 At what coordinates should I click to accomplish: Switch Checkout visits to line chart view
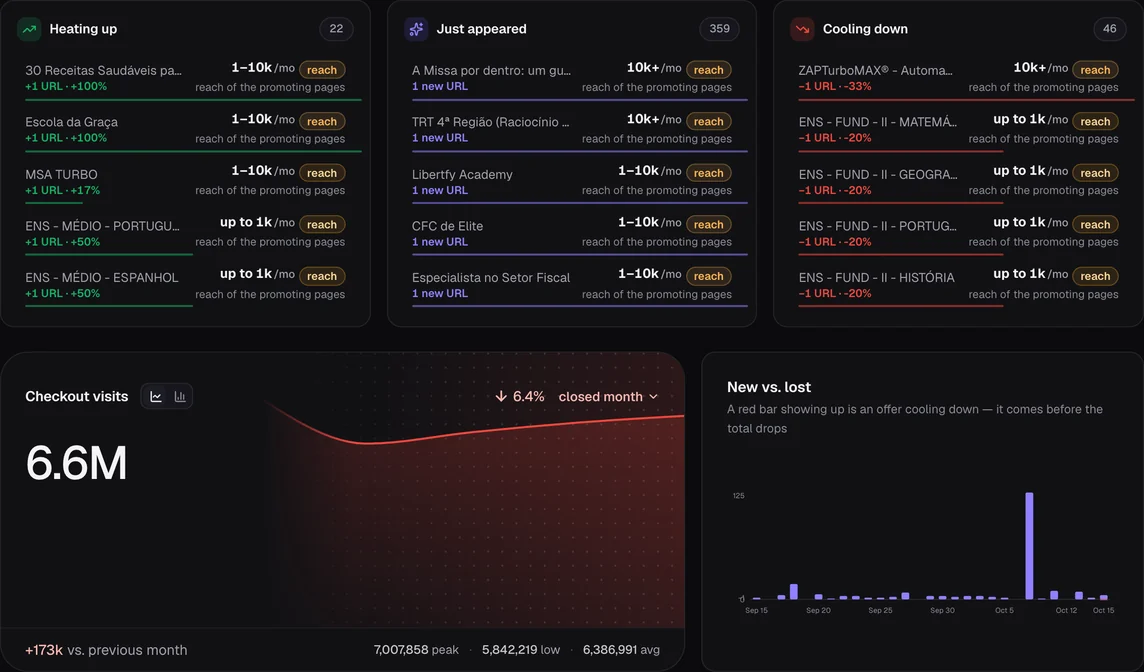coord(156,396)
